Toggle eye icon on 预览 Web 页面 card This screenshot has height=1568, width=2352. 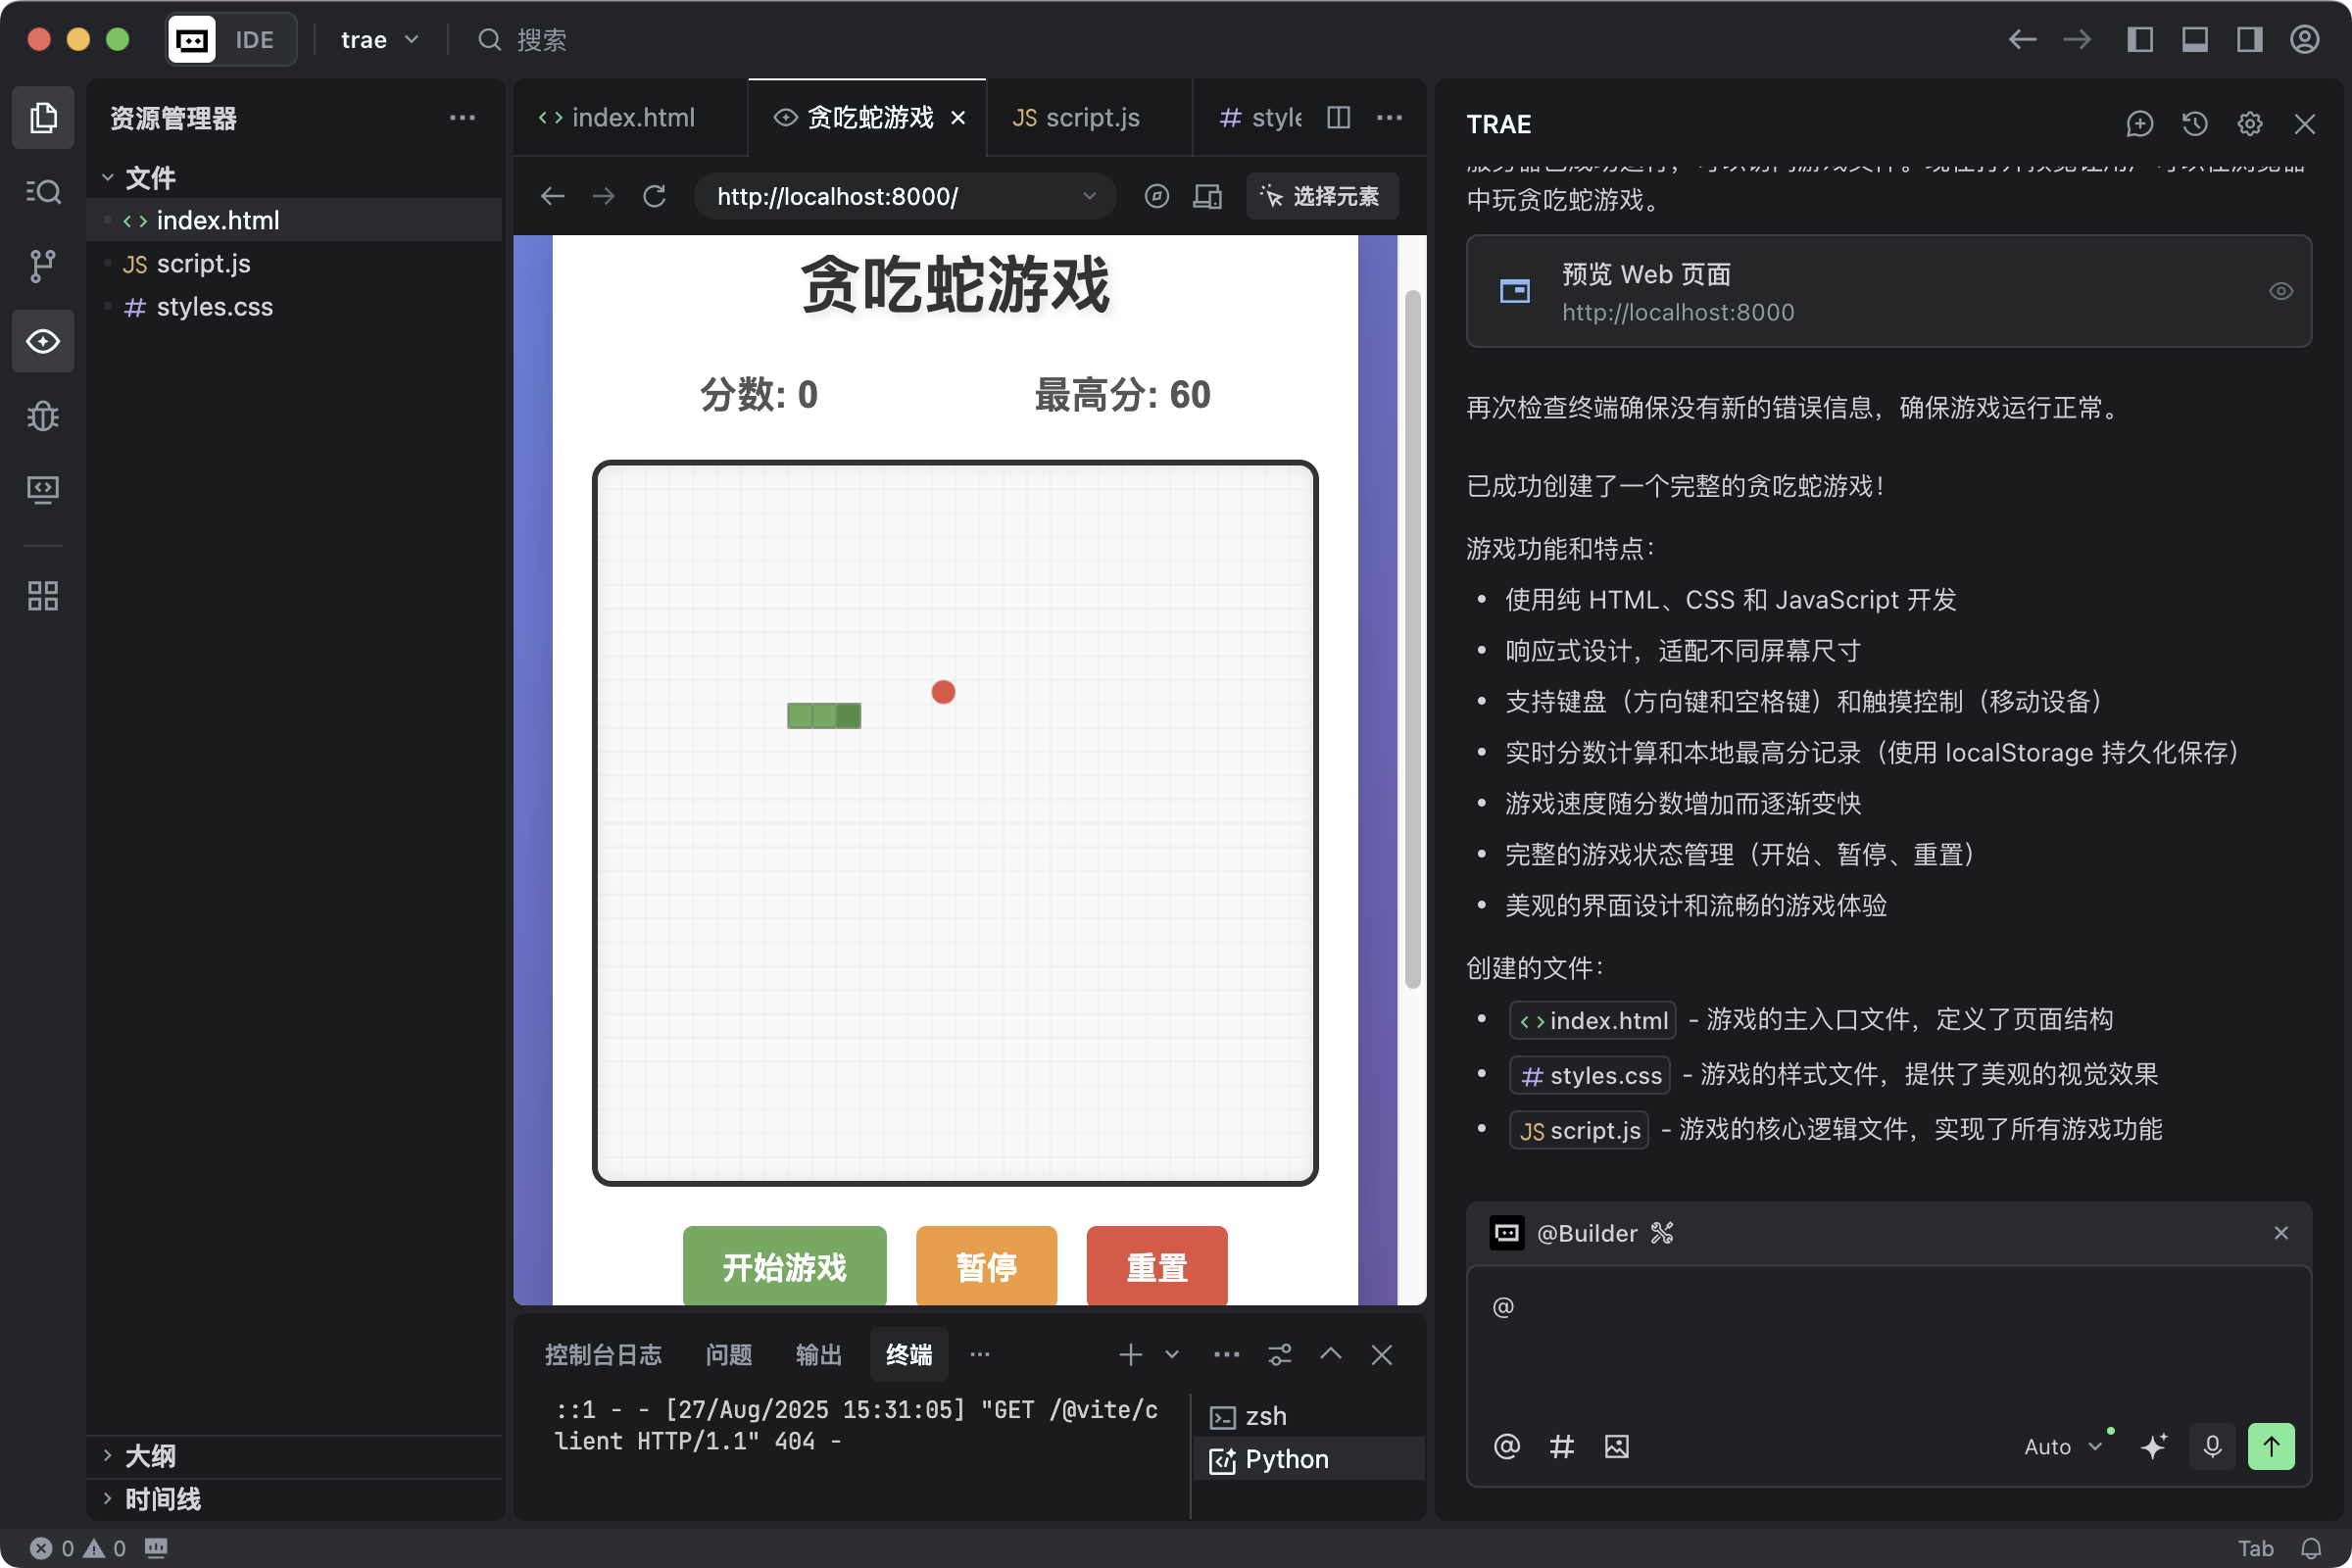pos(2280,291)
